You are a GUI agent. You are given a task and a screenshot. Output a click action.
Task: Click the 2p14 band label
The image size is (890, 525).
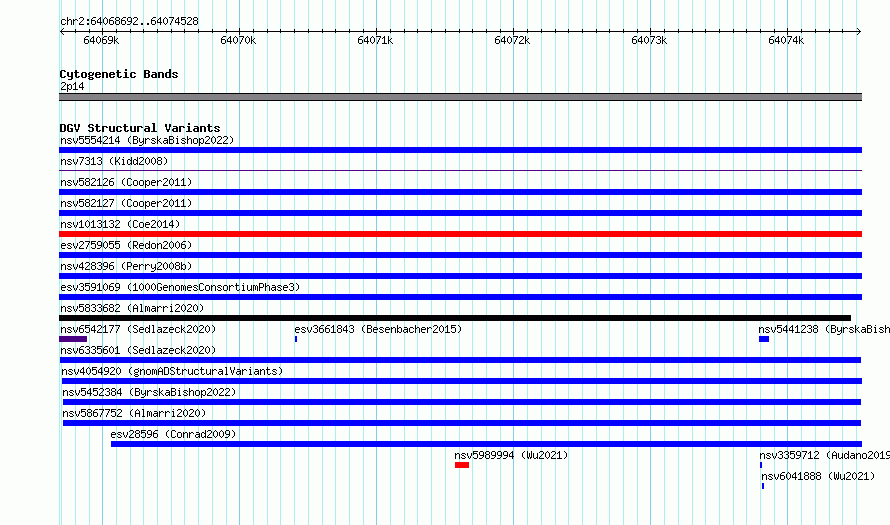(x=72, y=86)
